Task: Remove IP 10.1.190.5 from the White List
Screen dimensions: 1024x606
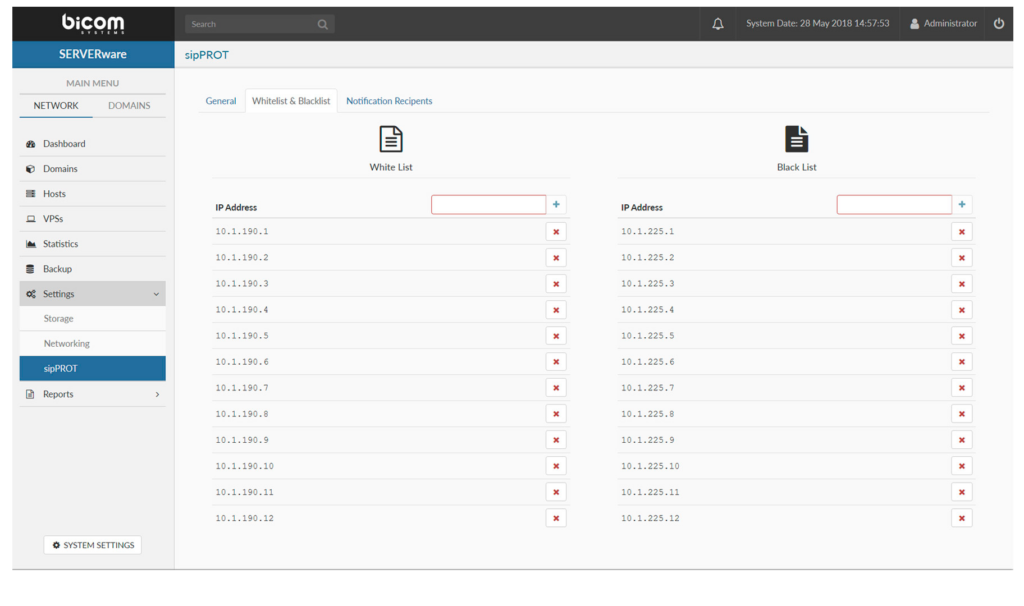Action: click(556, 335)
